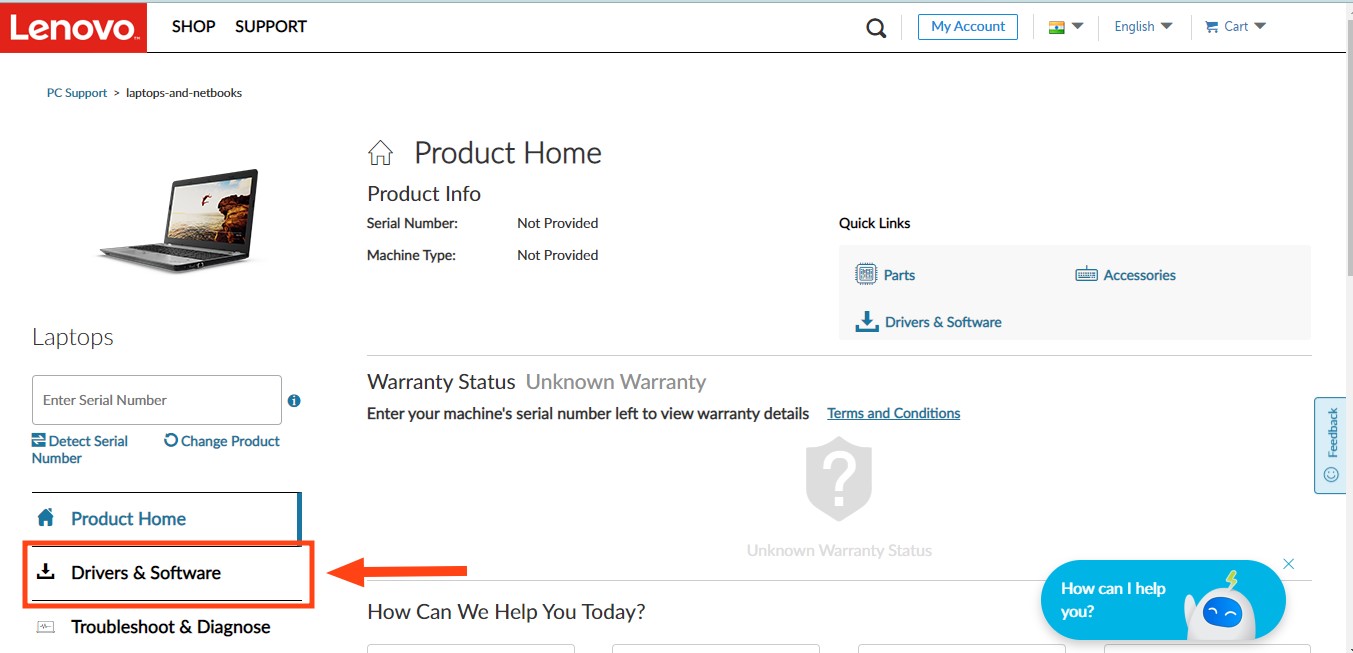Open the English language dropdown
Image resolution: width=1353 pixels, height=653 pixels.
[x=1143, y=27]
